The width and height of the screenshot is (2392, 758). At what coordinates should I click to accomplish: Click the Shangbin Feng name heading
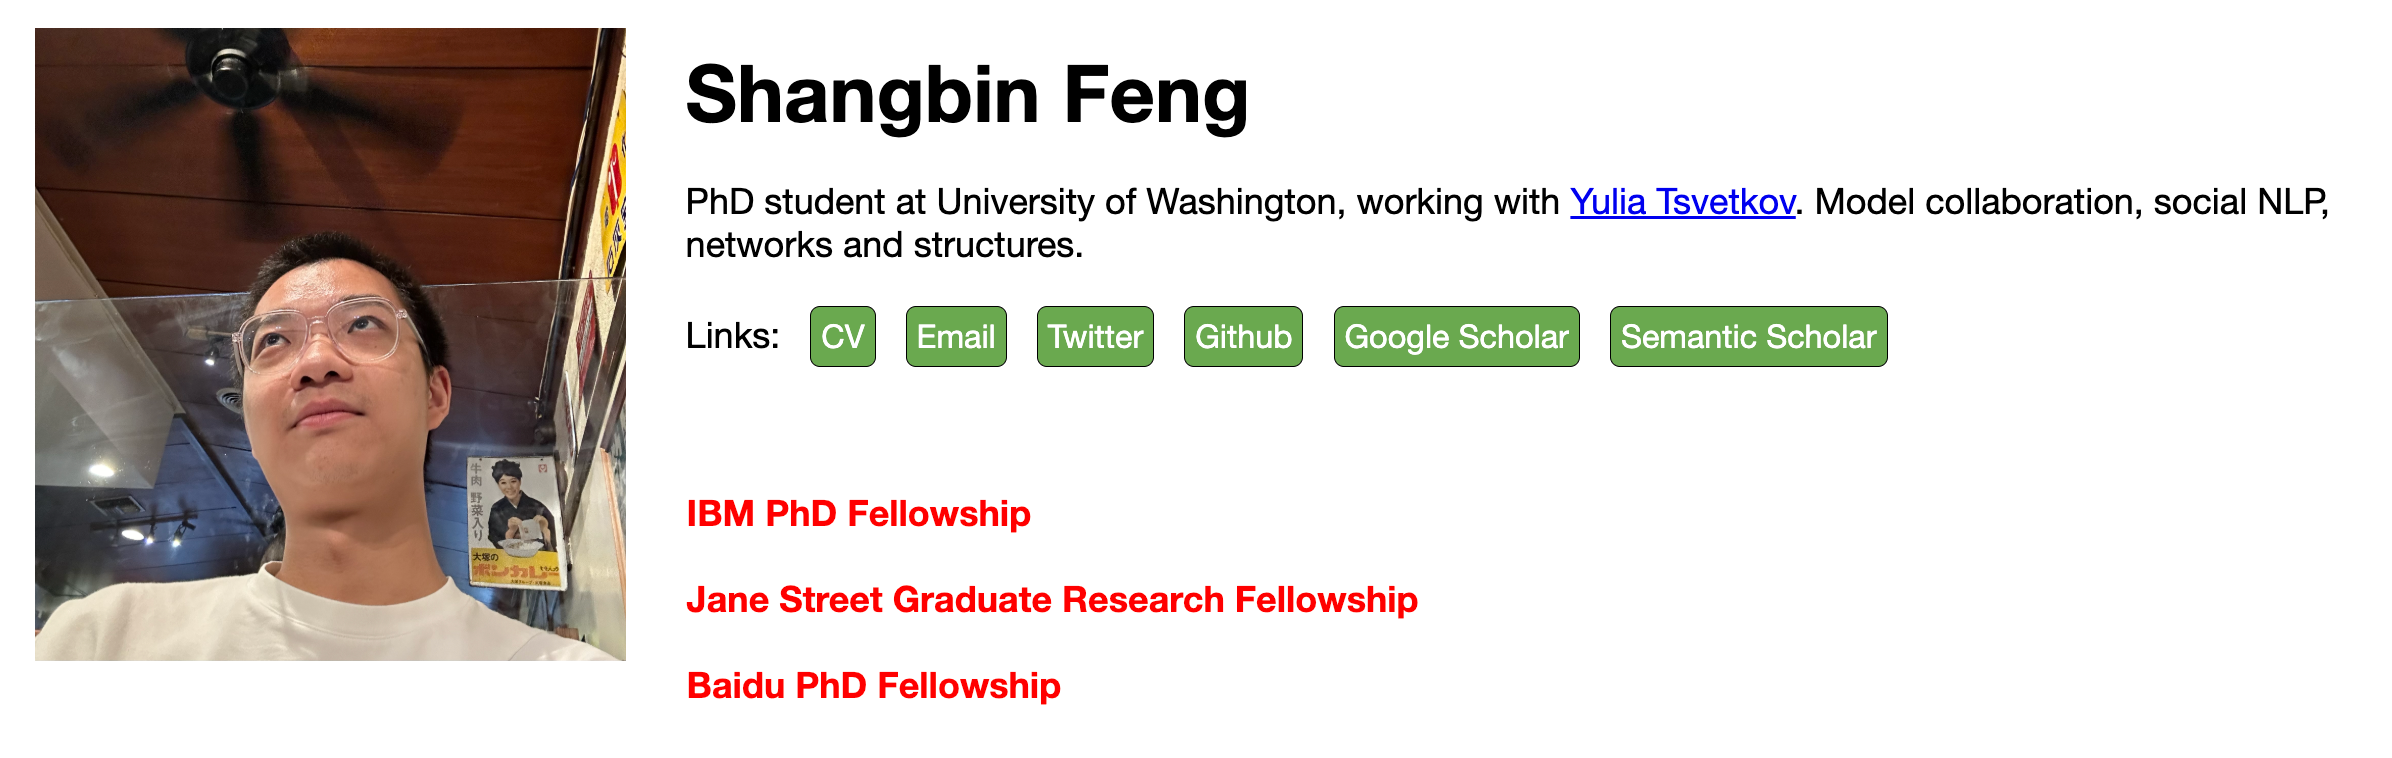pyautogui.click(x=966, y=95)
